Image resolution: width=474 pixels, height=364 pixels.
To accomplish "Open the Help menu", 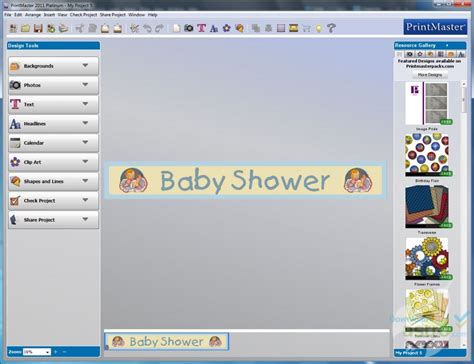I will pyautogui.click(x=152, y=15).
